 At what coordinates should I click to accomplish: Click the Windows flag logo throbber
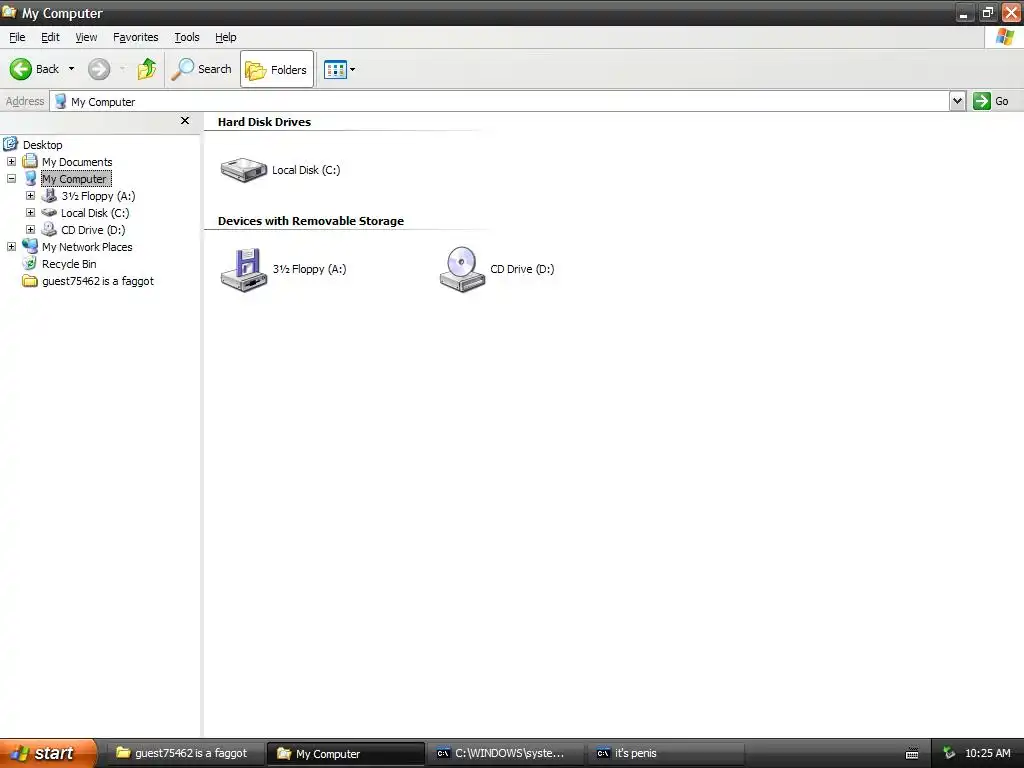pos(1004,37)
